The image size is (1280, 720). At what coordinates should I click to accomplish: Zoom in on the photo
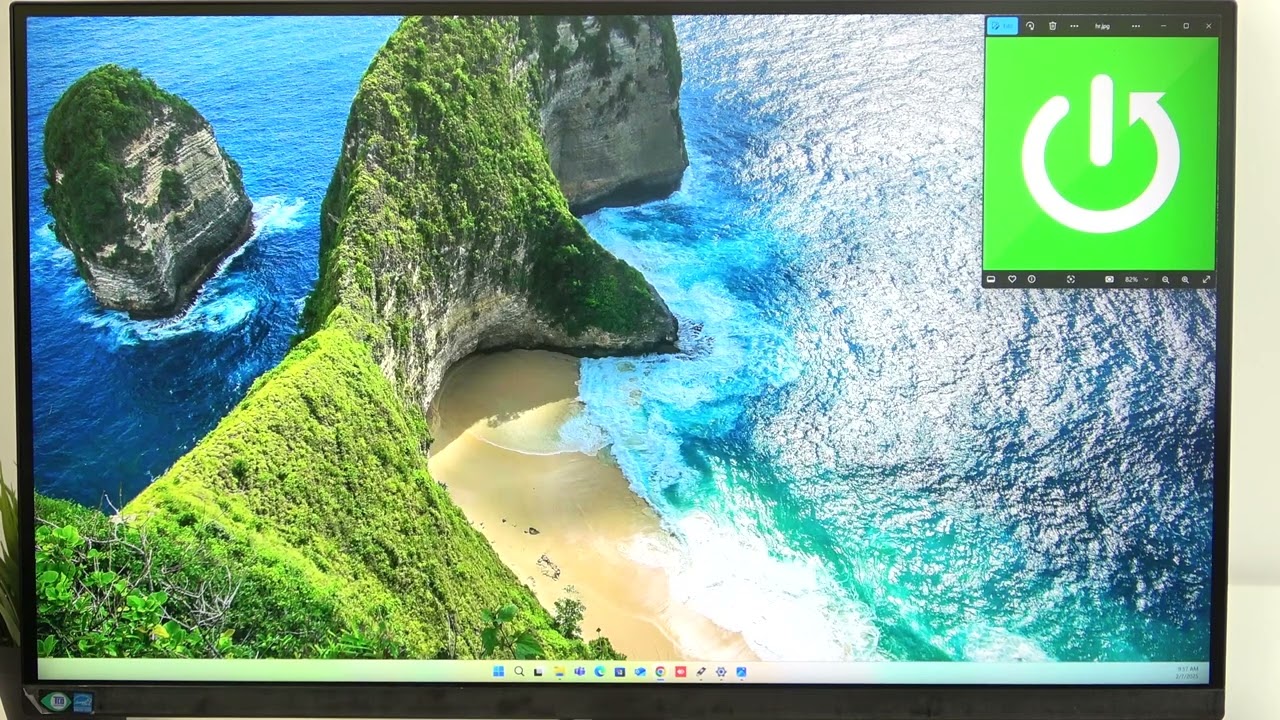(1185, 279)
